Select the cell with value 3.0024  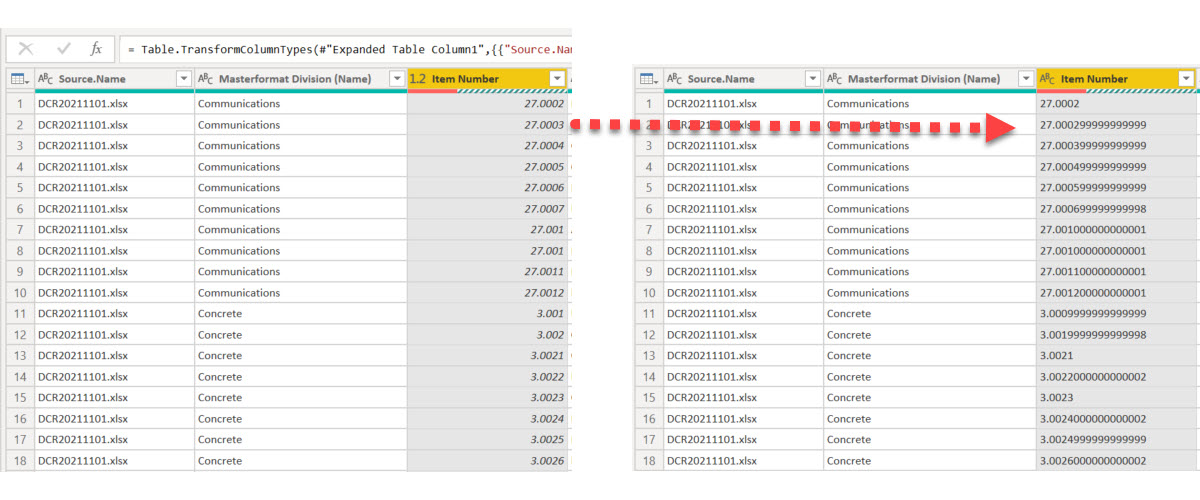coord(488,419)
